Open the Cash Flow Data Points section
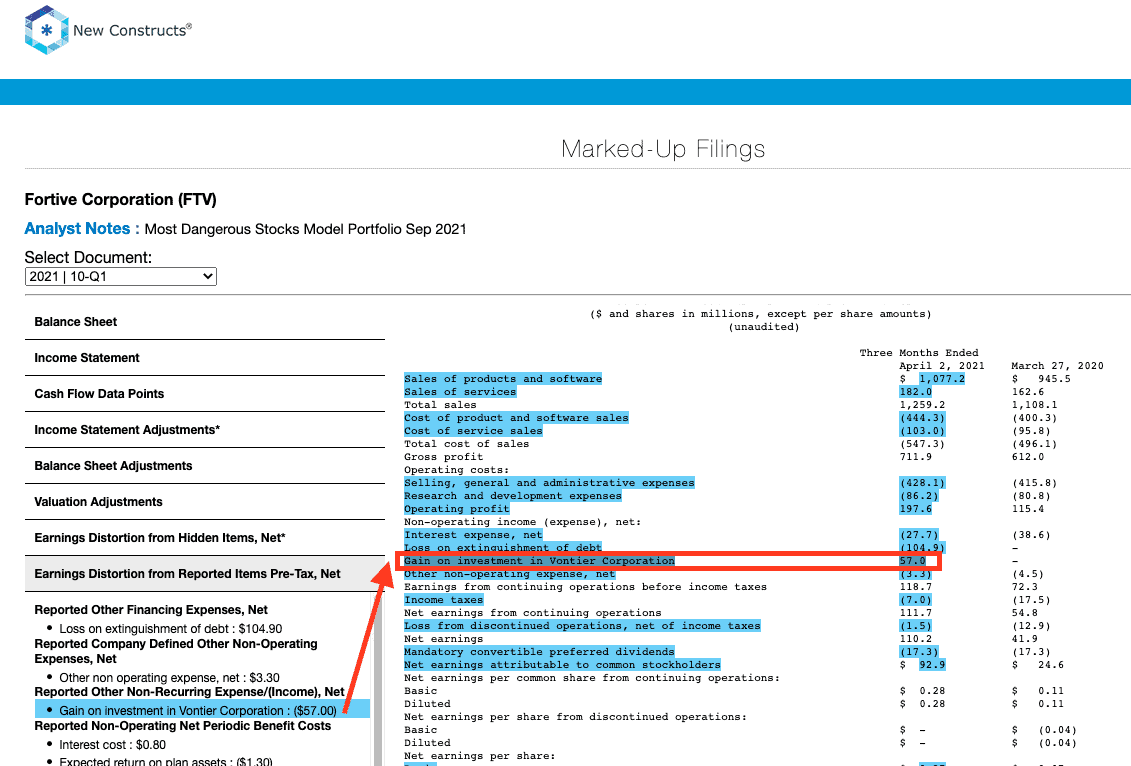Image resolution: width=1131 pixels, height=766 pixels. pos(205,394)
